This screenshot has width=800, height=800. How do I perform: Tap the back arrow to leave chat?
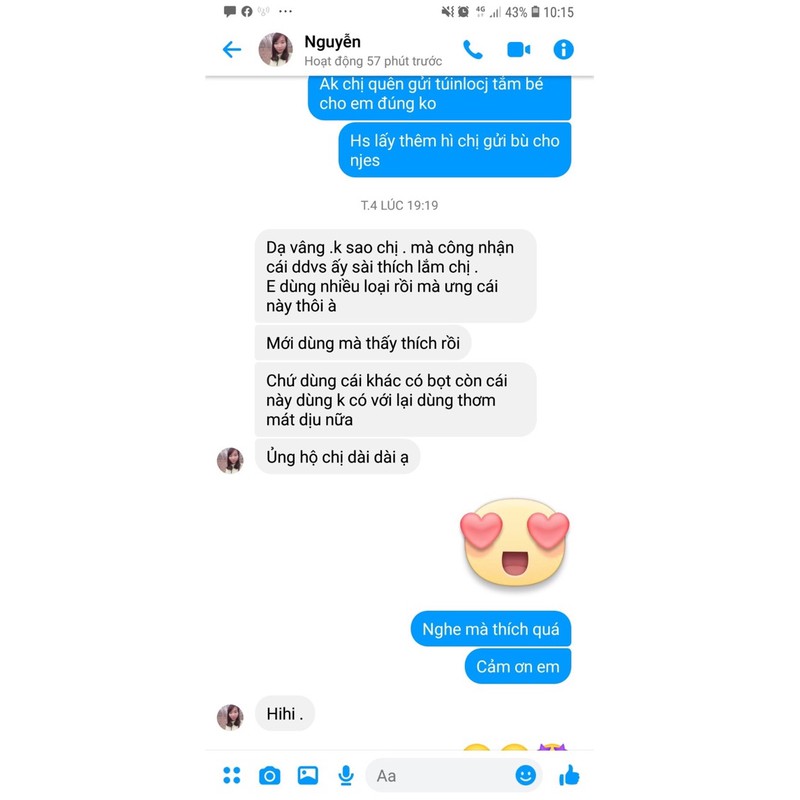pyautogui.click(x=232, y=49)
